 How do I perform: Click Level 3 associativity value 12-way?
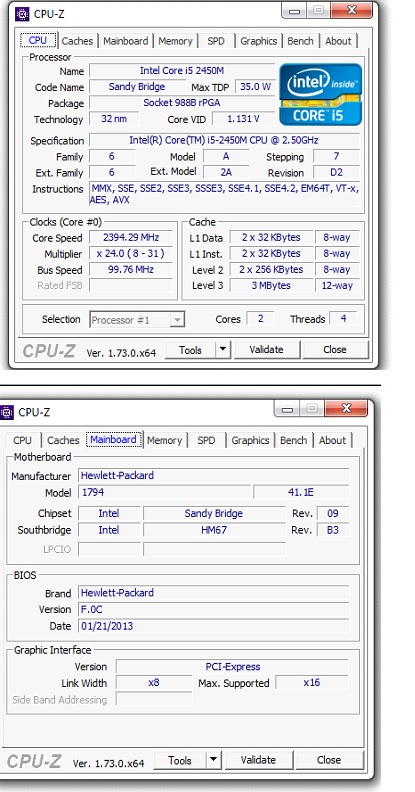point(337,285)
